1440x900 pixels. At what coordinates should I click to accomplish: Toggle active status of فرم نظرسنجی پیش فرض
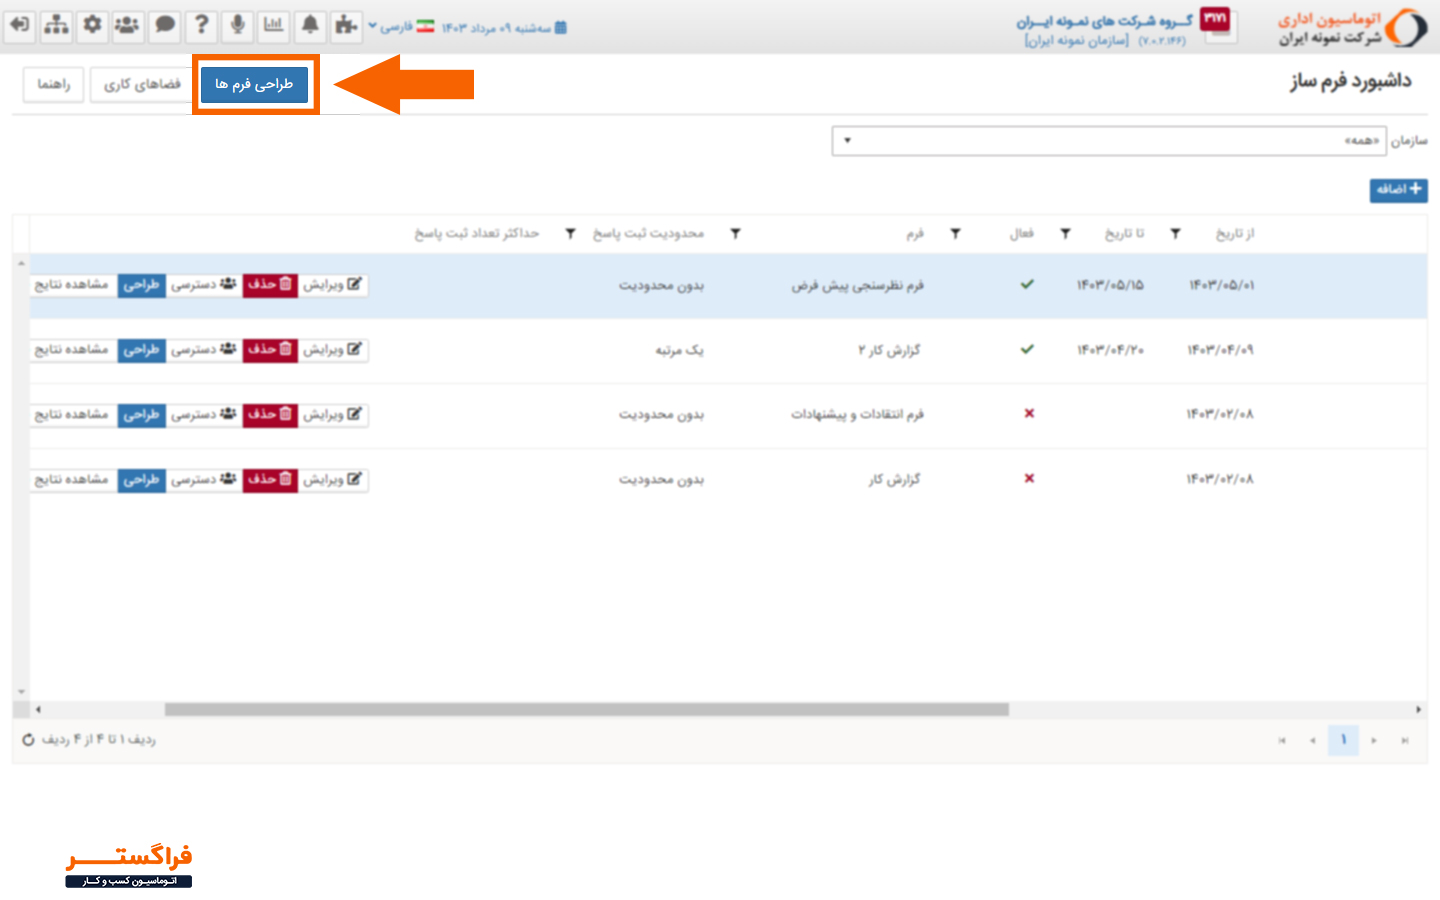pos(1027,284)
